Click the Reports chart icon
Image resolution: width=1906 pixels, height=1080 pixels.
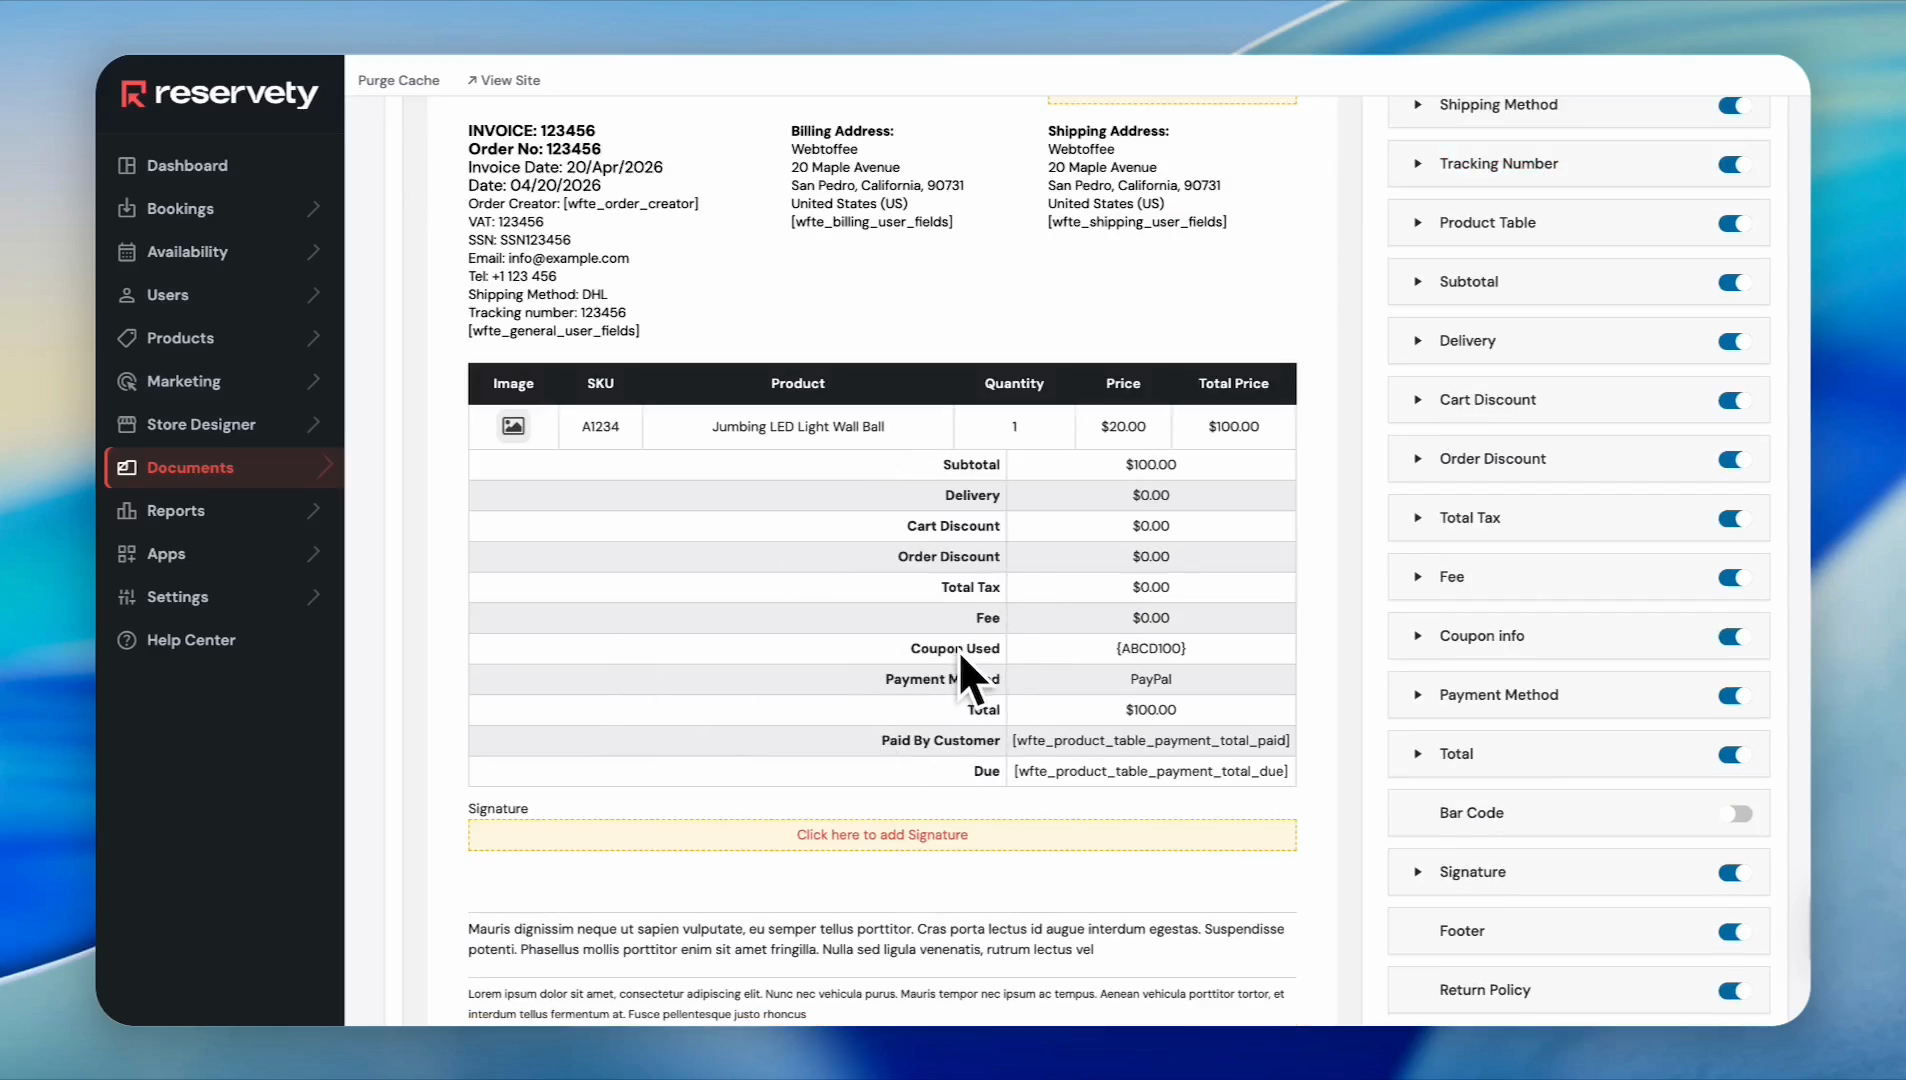[x=127, y=511]
